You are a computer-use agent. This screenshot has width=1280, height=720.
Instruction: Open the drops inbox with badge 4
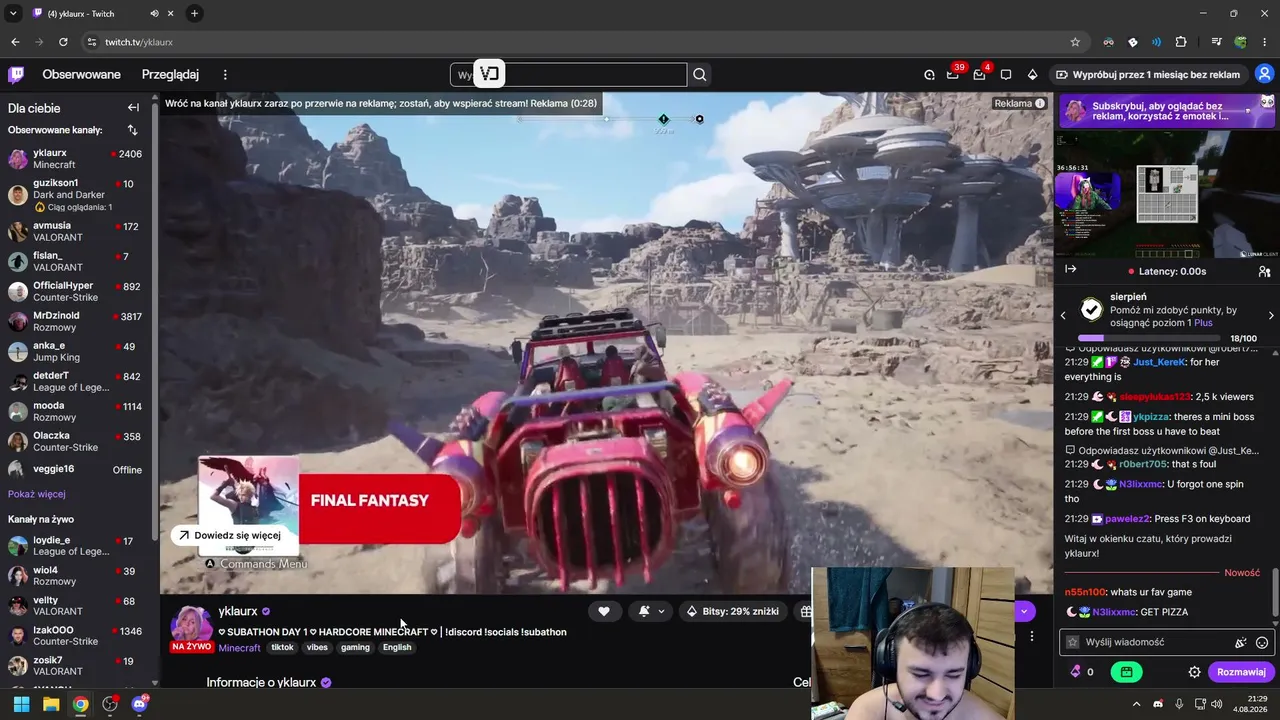pyautogui.click(x=980, y=74)
